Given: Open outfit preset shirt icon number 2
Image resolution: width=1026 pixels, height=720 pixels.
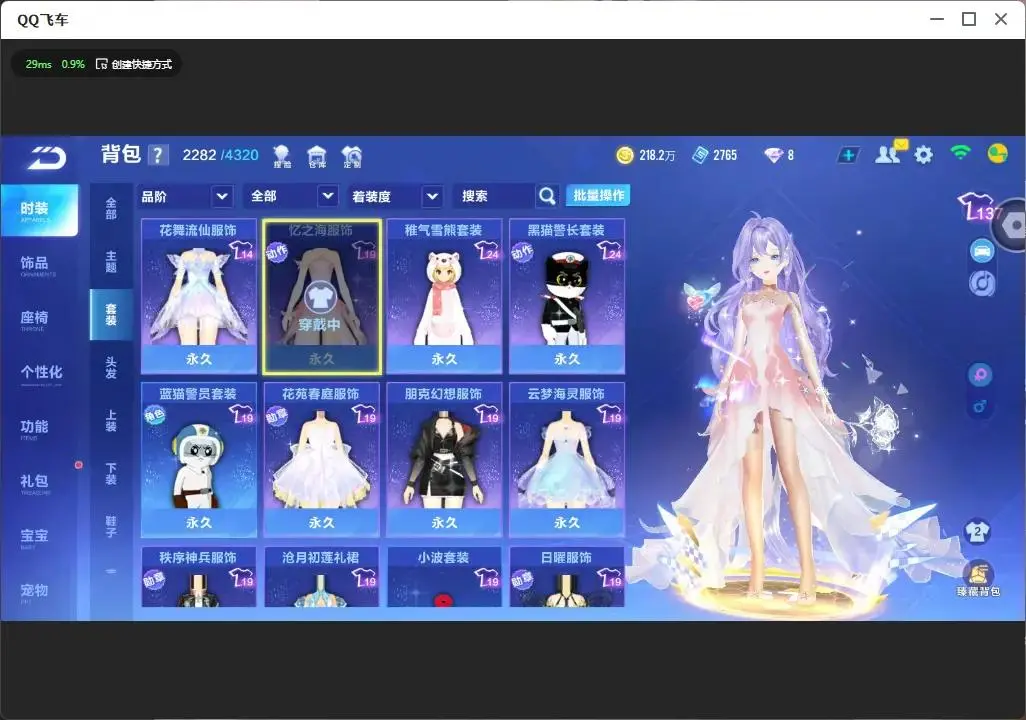Looking at the screenshot, I should click(978, 531).
